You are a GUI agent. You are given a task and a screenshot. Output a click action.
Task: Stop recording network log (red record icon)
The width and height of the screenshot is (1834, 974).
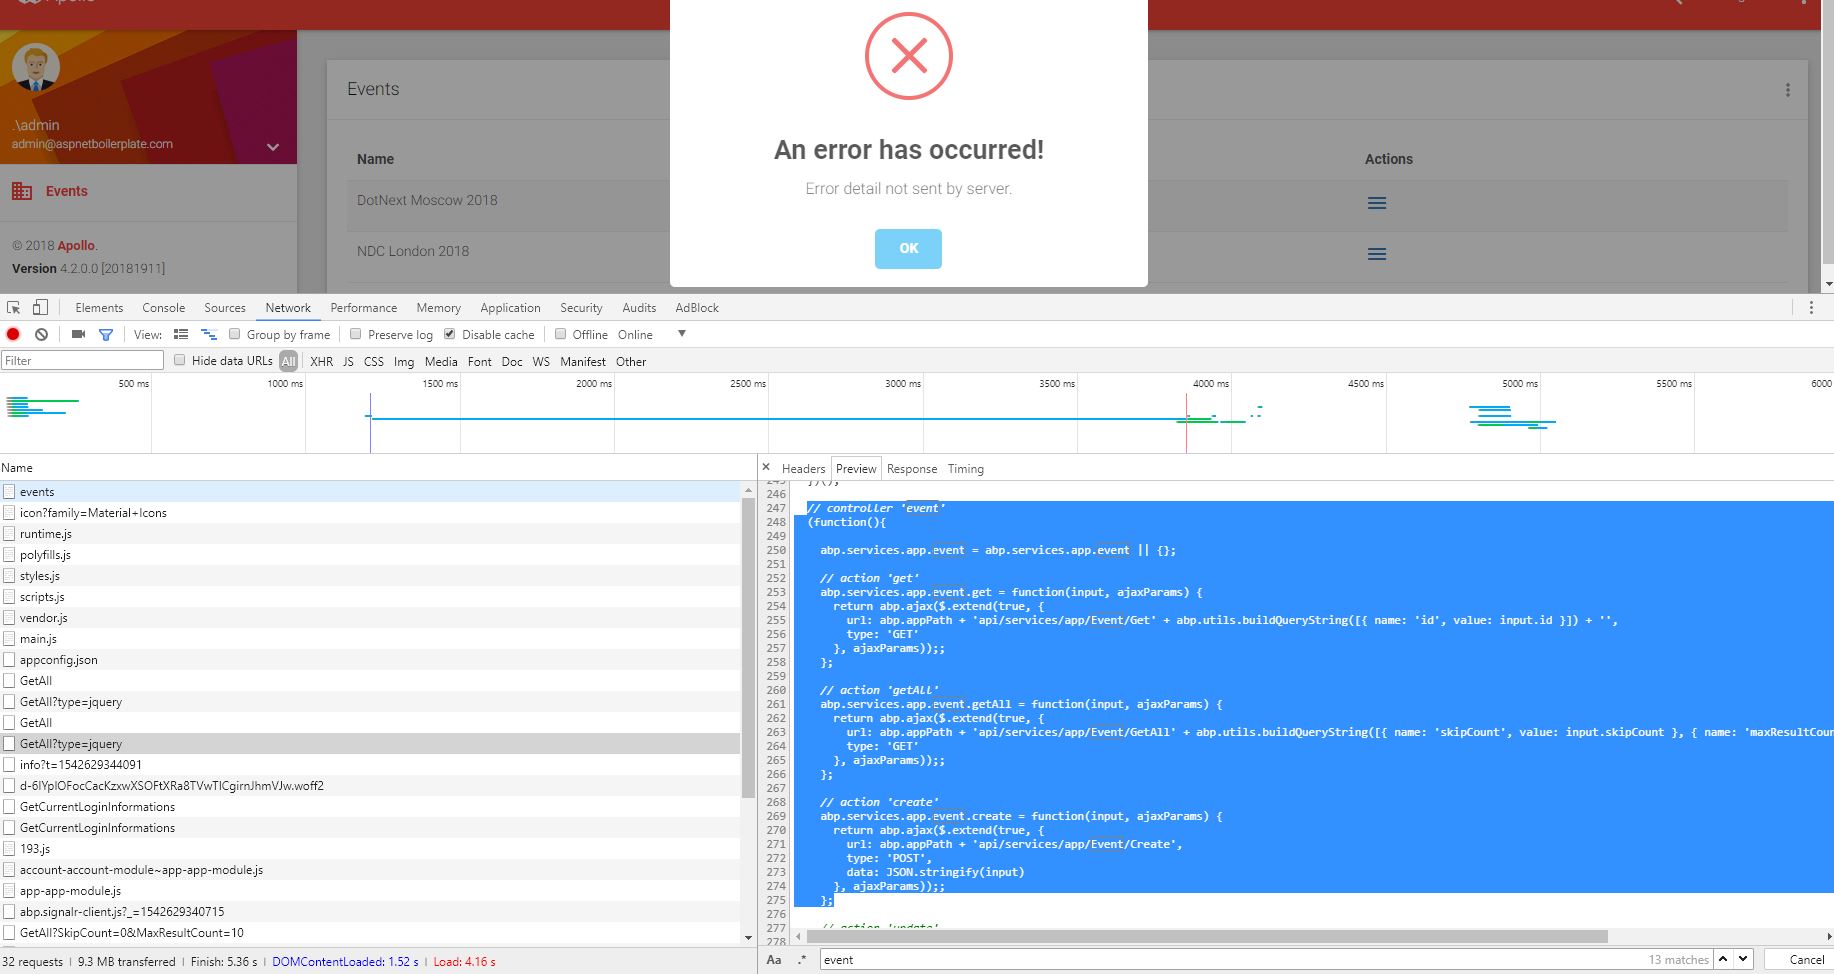pos(12,334)
